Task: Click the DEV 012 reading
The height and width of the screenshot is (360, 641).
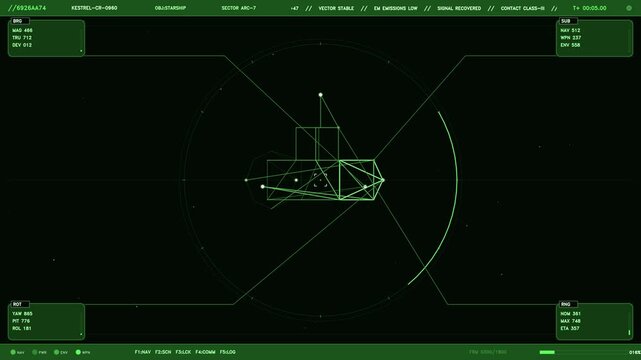Action: point(22,45)
